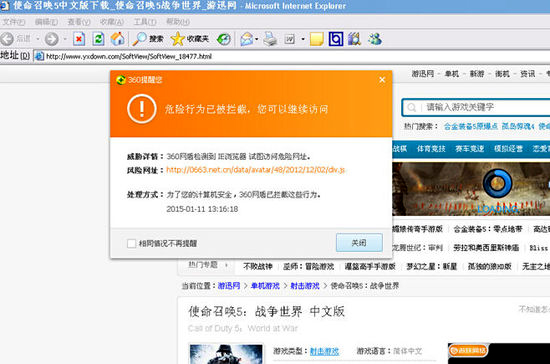Click 射击游戏 breadcrumb link
550x364 pixels.
coord(305,286)
